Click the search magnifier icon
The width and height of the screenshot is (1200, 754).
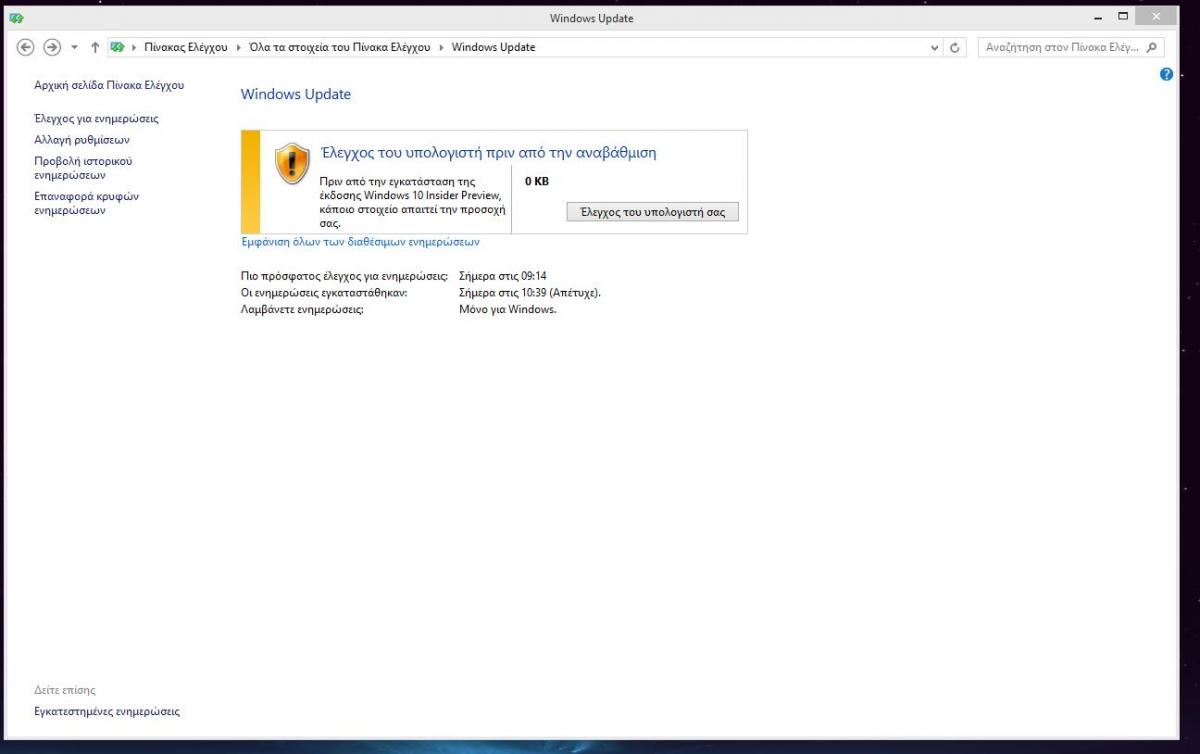pyautogui.click(x=1152, y=47)
